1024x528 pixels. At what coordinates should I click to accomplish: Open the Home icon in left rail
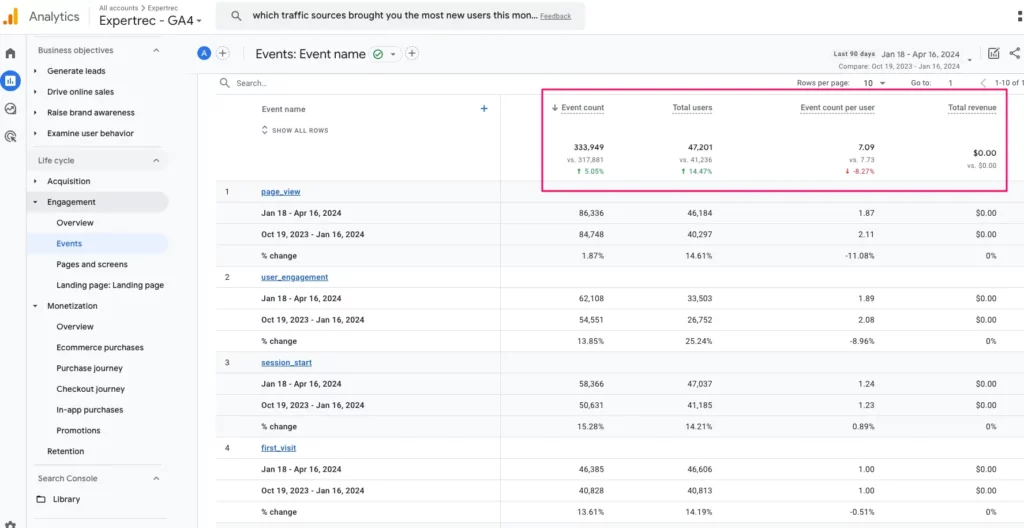[10, 53]
